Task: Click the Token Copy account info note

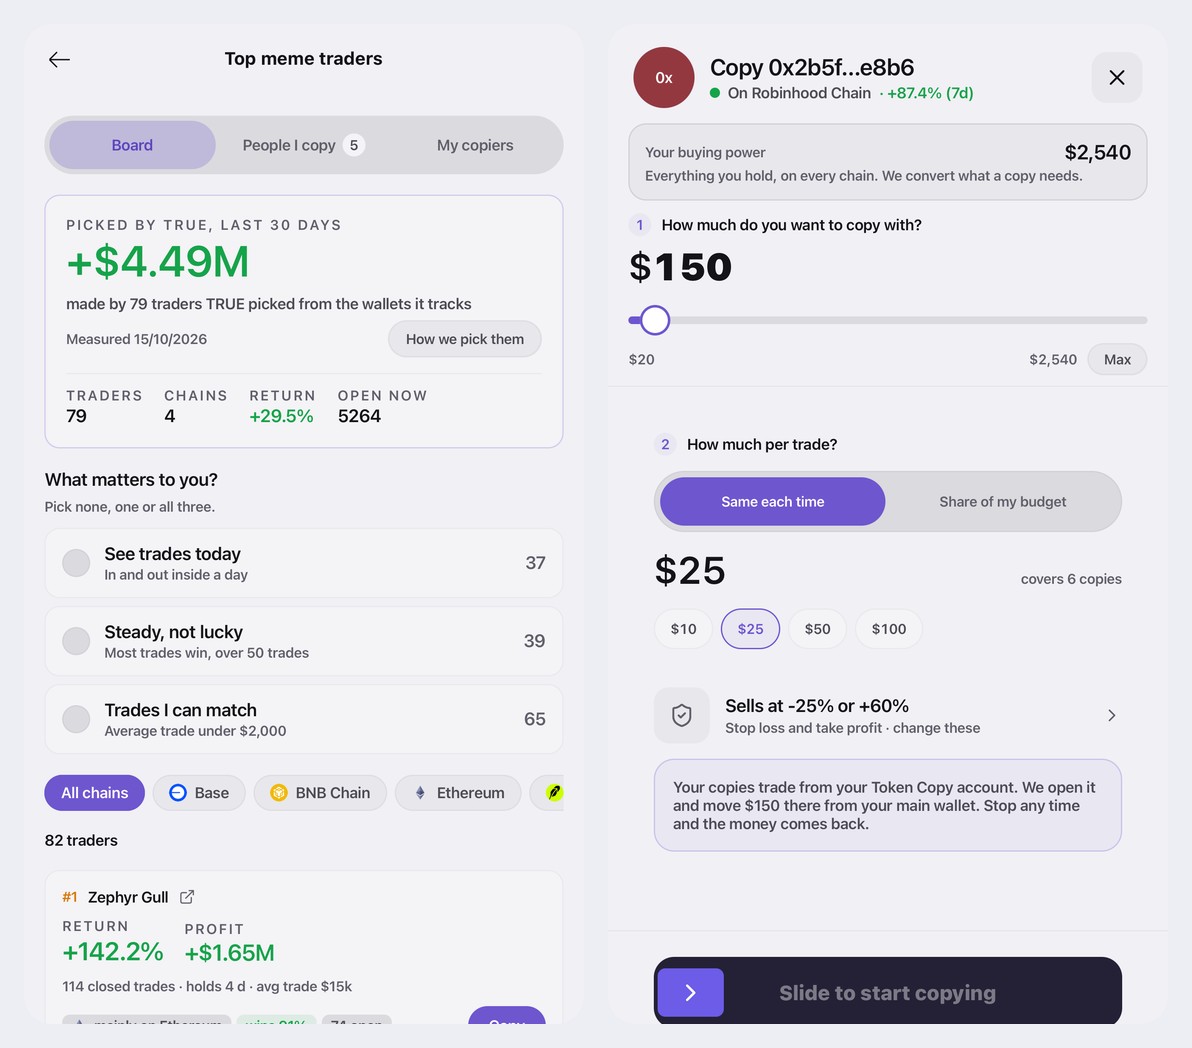Action: click(888, 806)
